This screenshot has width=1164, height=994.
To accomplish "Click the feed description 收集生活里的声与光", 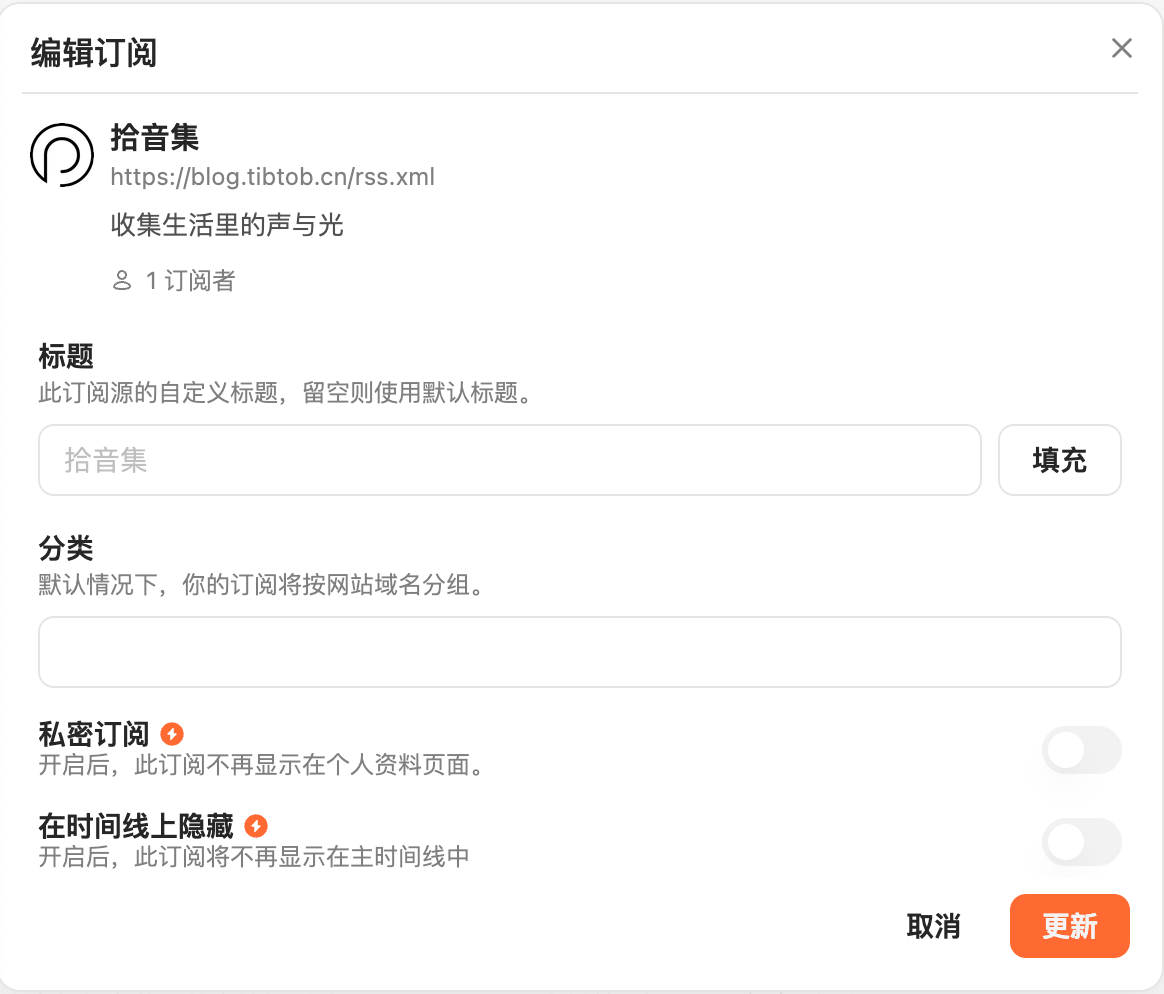I will pyautogui.click(x=227, y=225).
